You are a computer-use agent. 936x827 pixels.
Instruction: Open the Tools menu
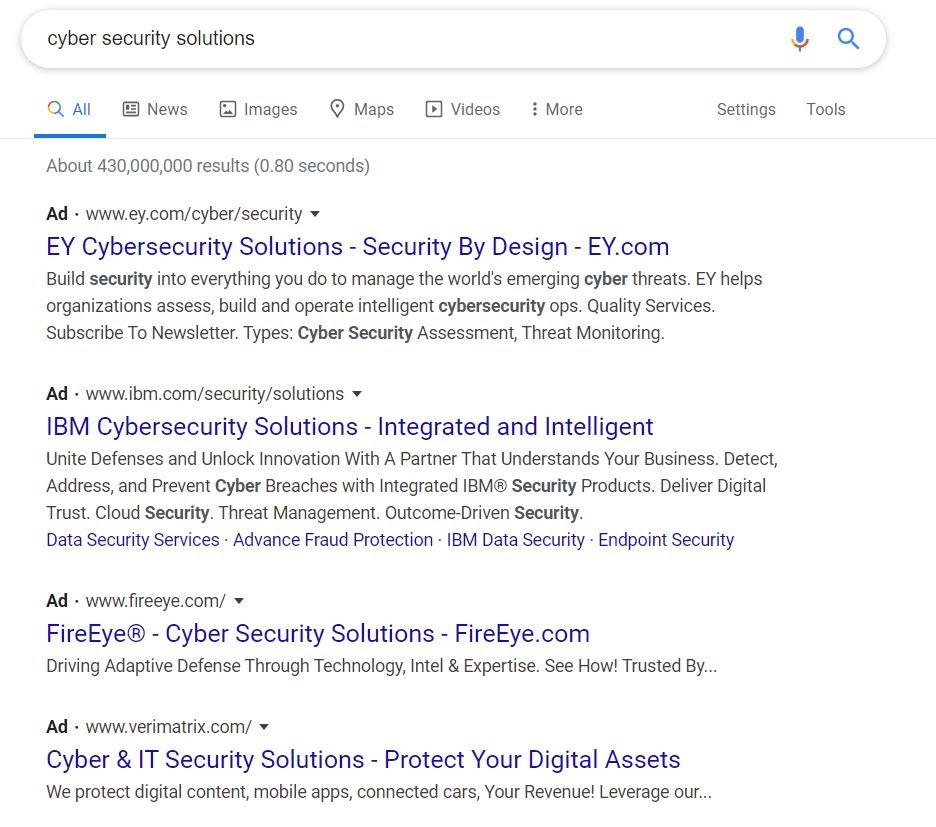click(x=826, y=109)
